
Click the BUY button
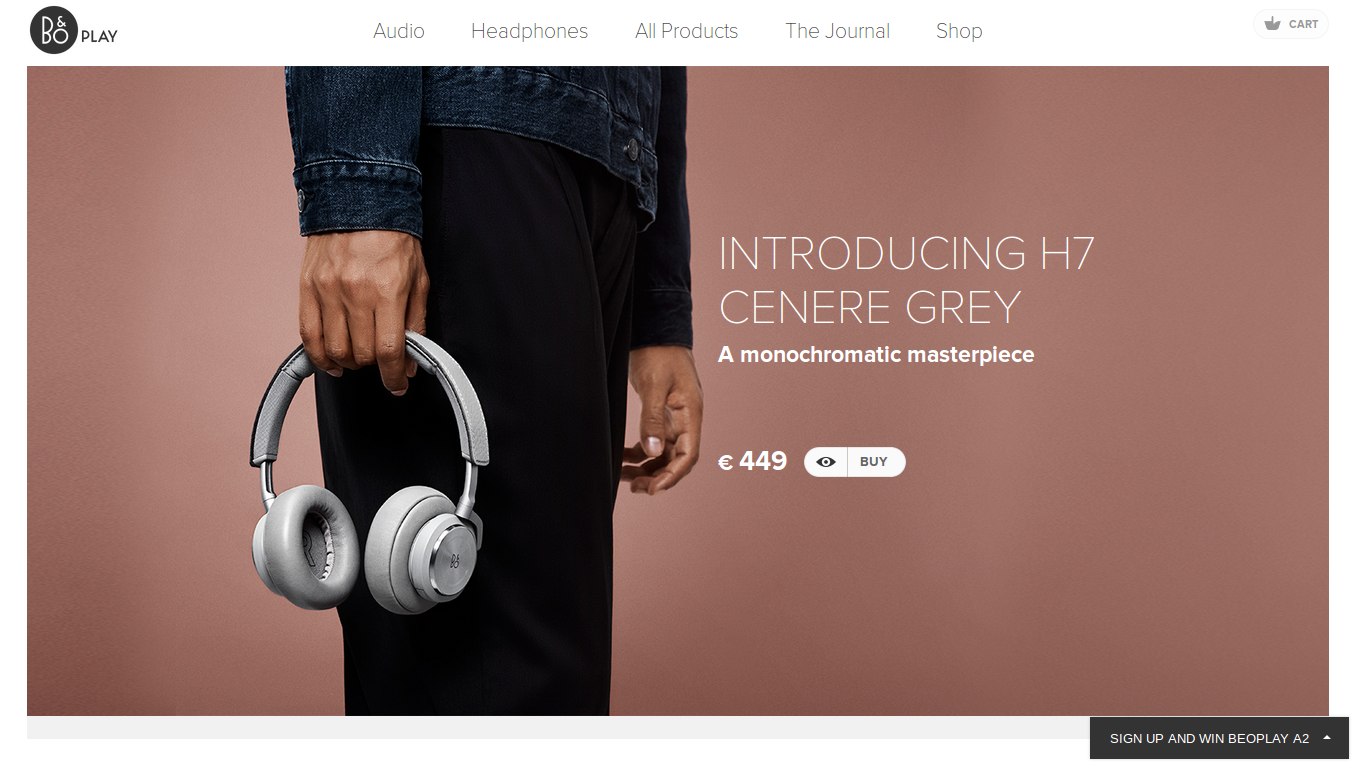(x=875, y=462)
